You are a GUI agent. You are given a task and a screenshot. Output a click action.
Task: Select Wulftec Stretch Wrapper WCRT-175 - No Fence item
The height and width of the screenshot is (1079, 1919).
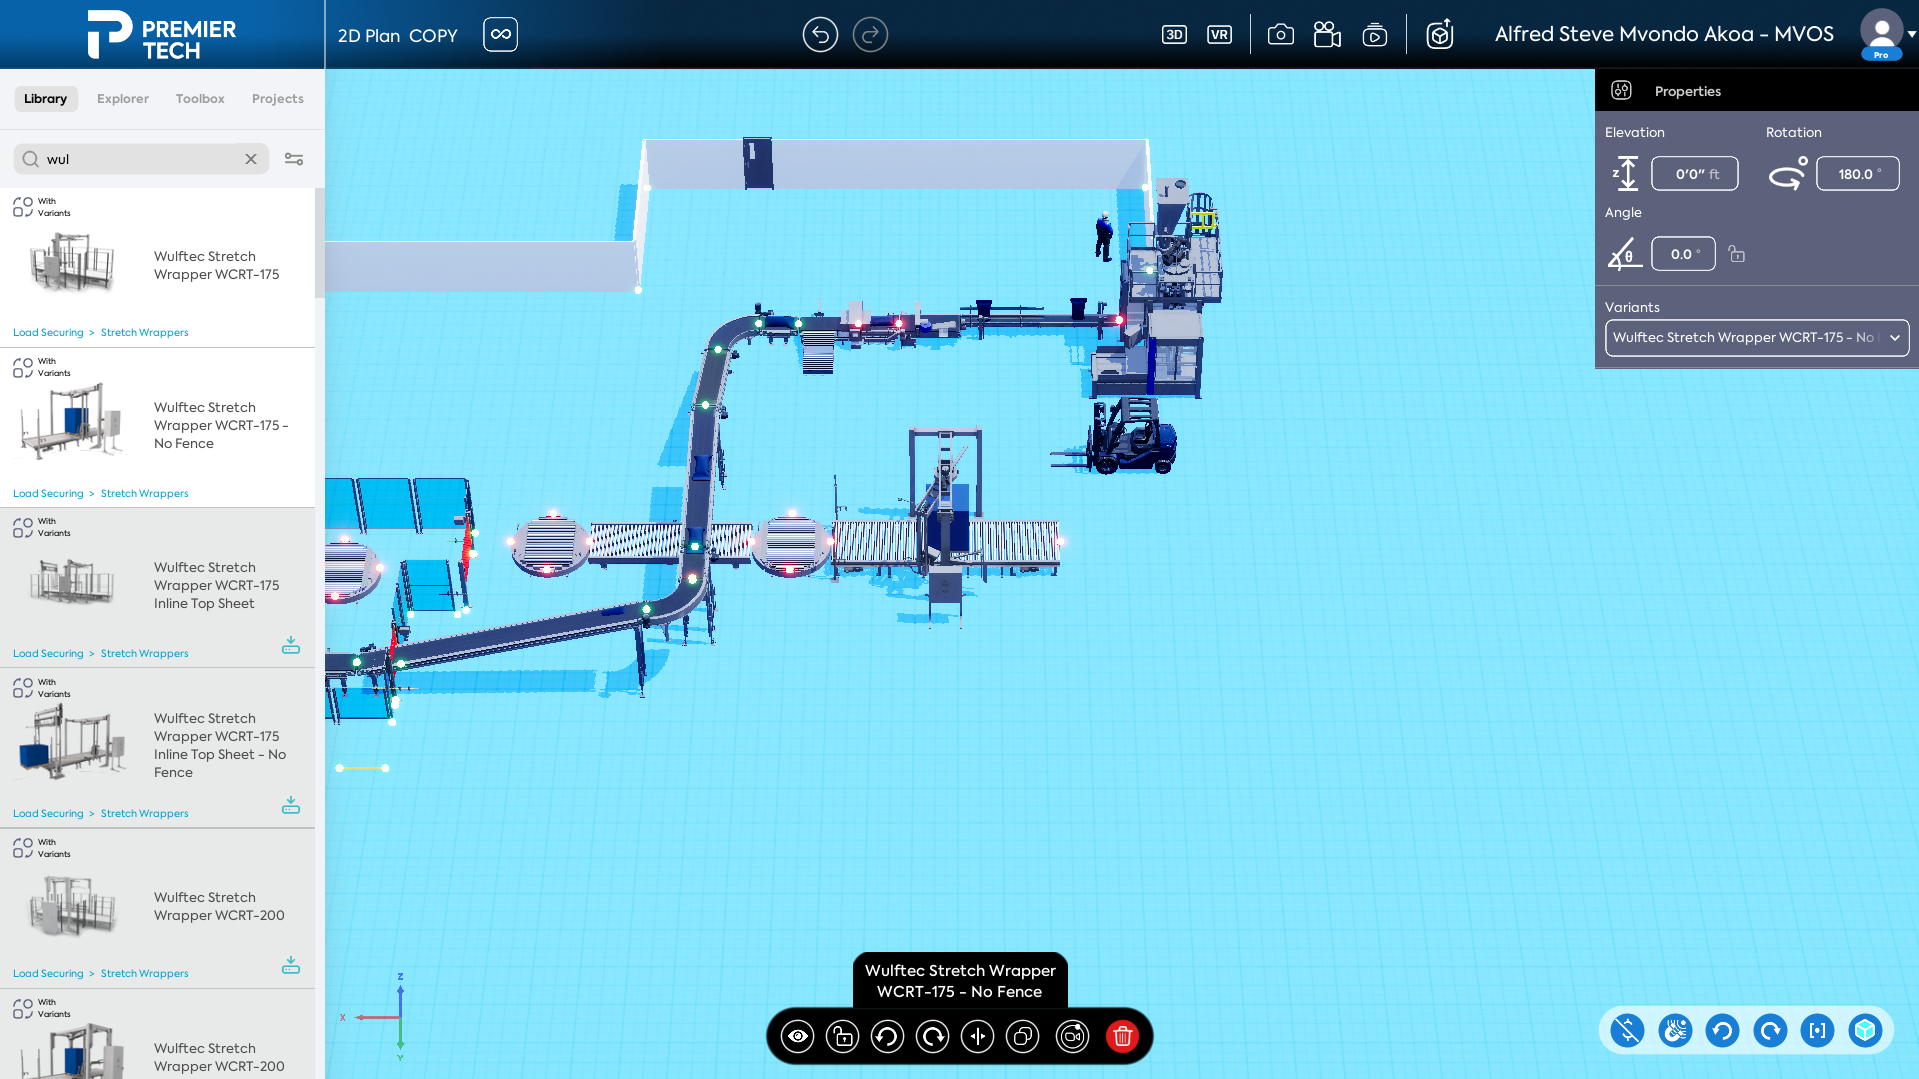158,427
